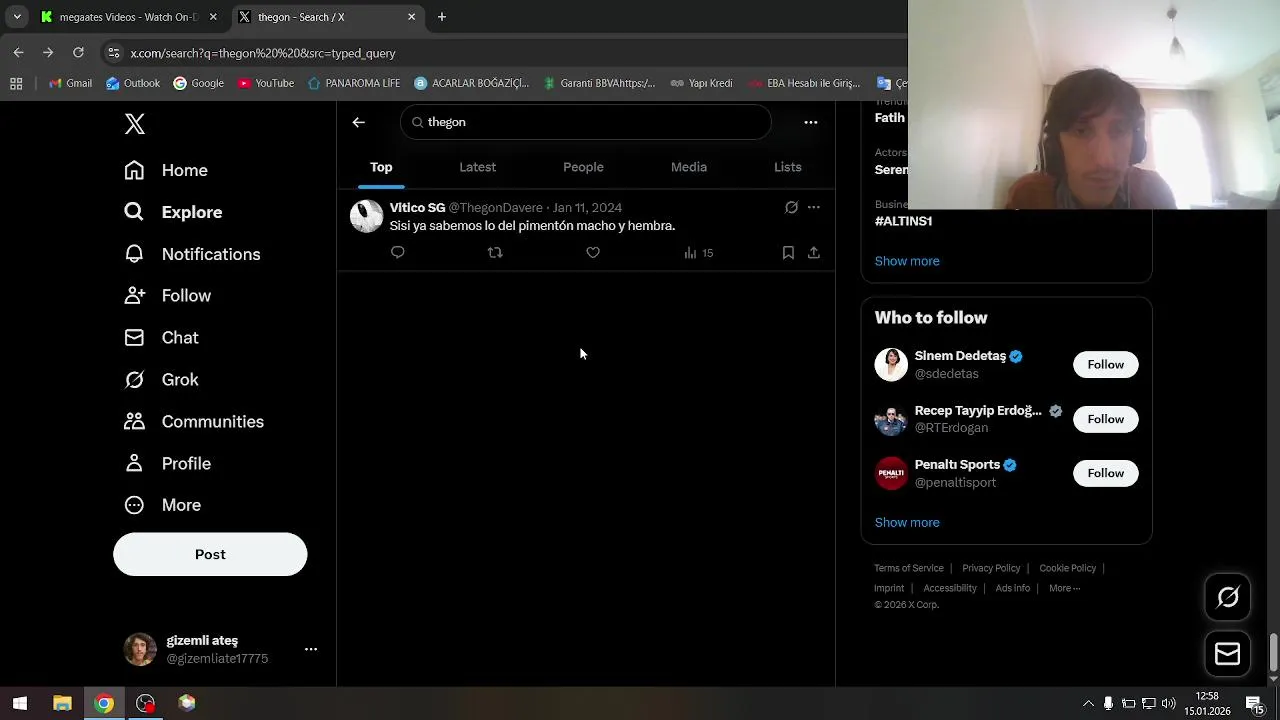This screenshot has width=1280, height=720.
Task: Open floating Grok button
Action: [1228, 597]
